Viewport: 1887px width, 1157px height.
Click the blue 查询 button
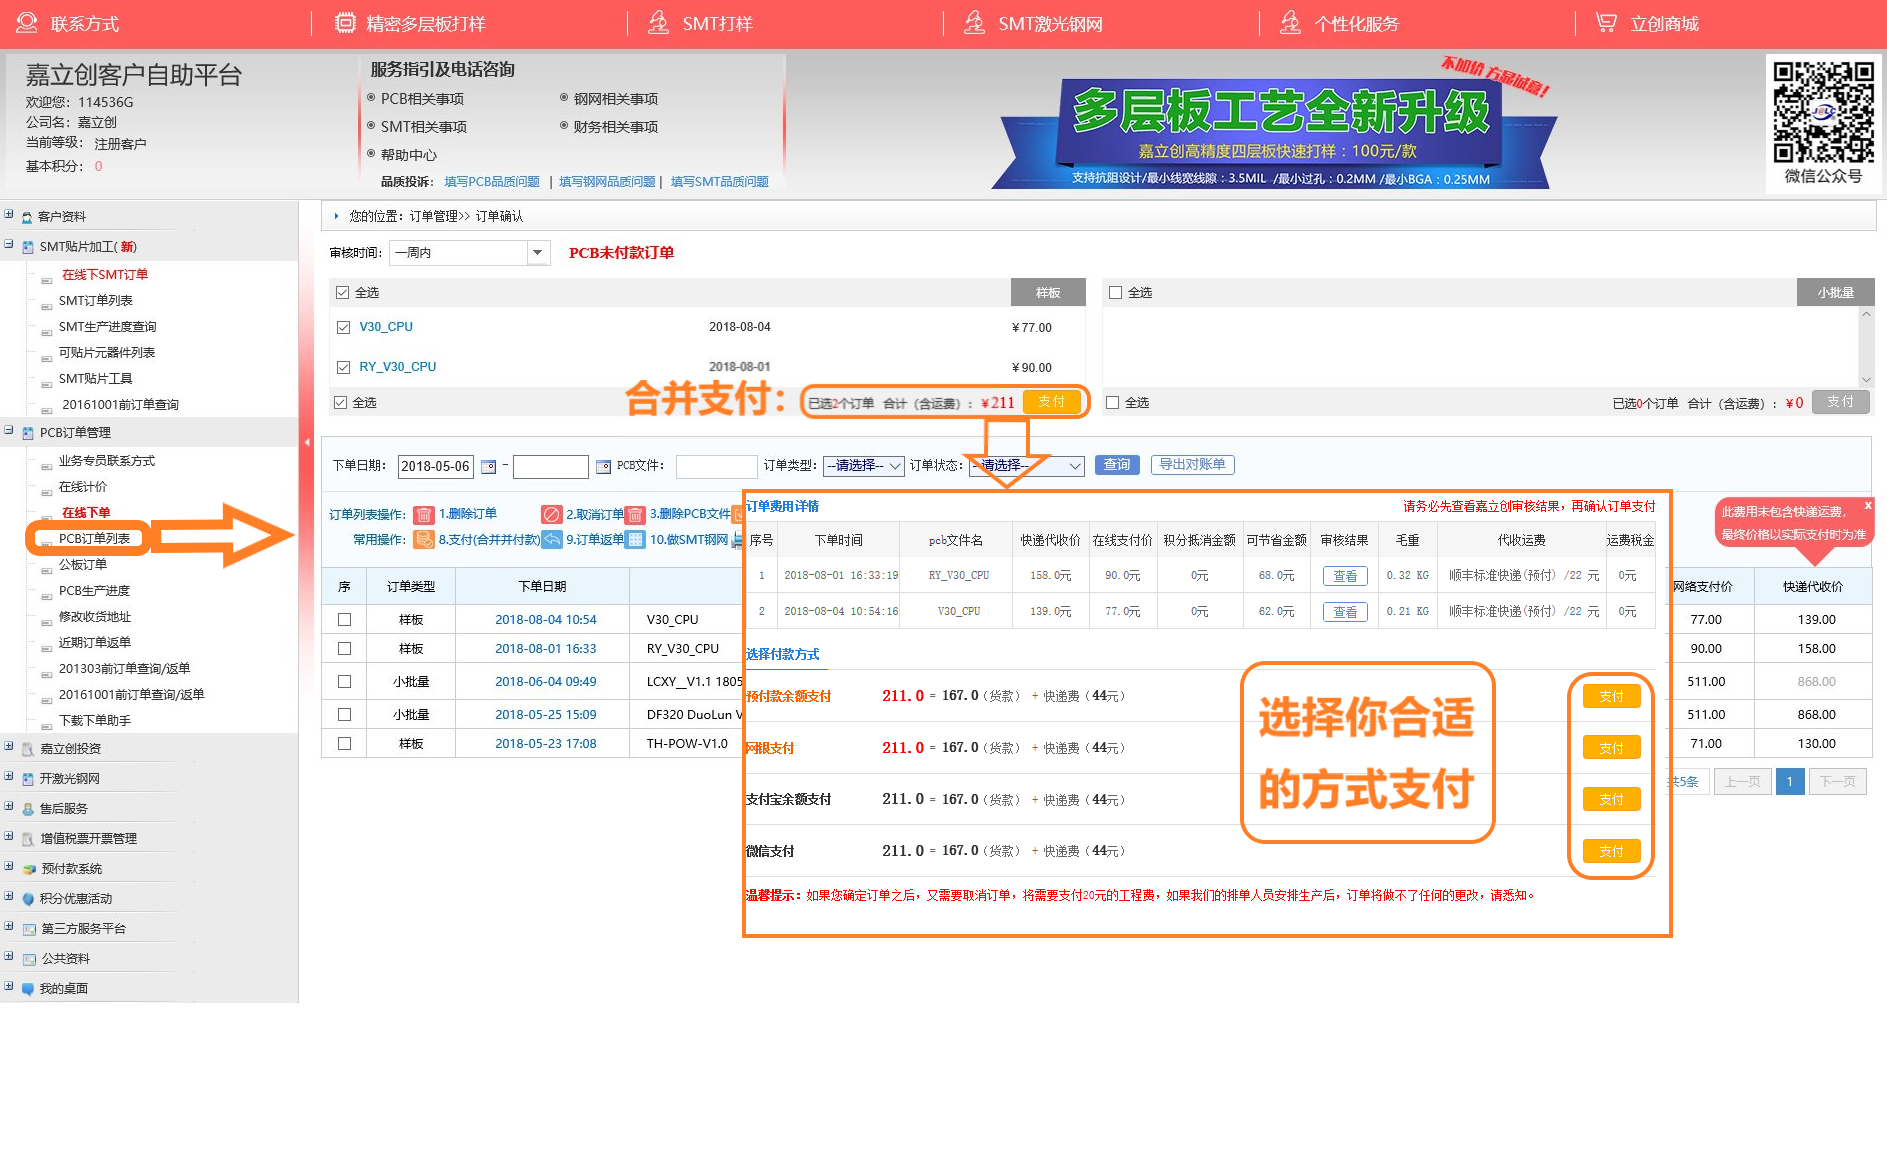coord(1116,465)
